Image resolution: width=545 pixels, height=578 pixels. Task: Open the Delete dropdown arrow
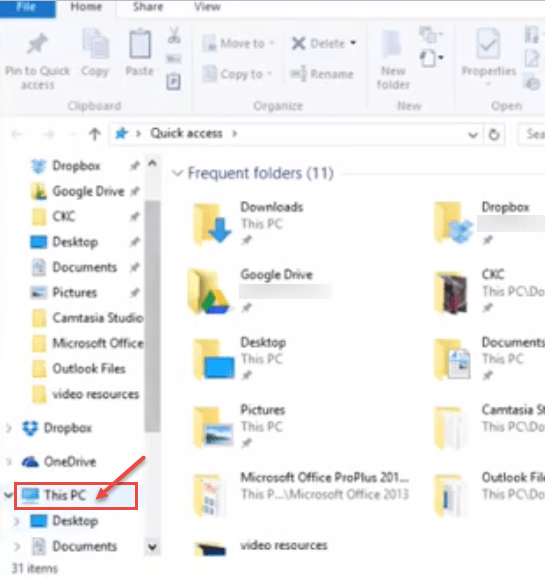[353, 43]
